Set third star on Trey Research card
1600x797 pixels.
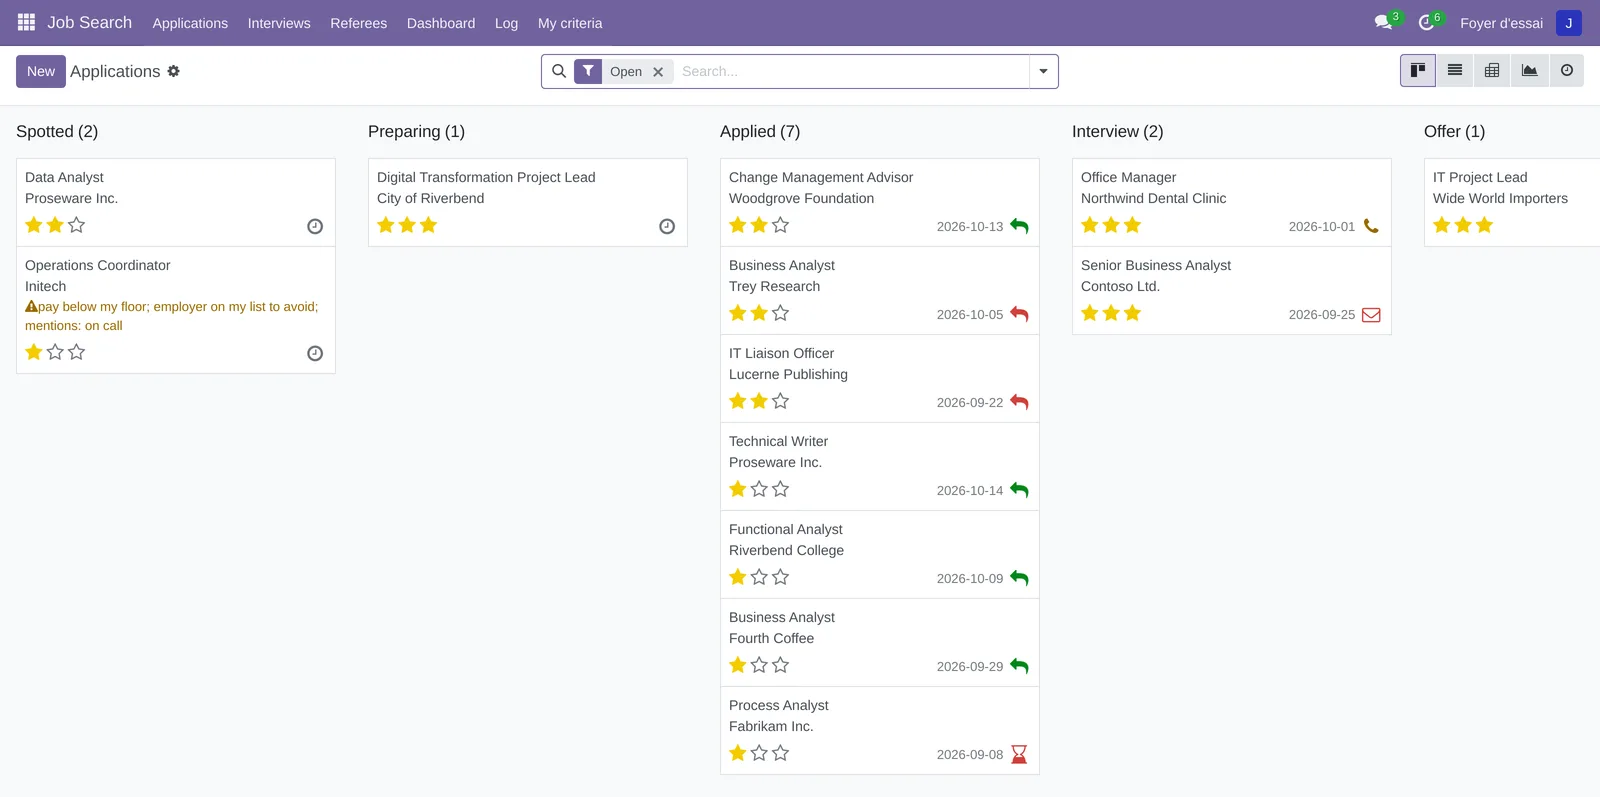point(781,313)
